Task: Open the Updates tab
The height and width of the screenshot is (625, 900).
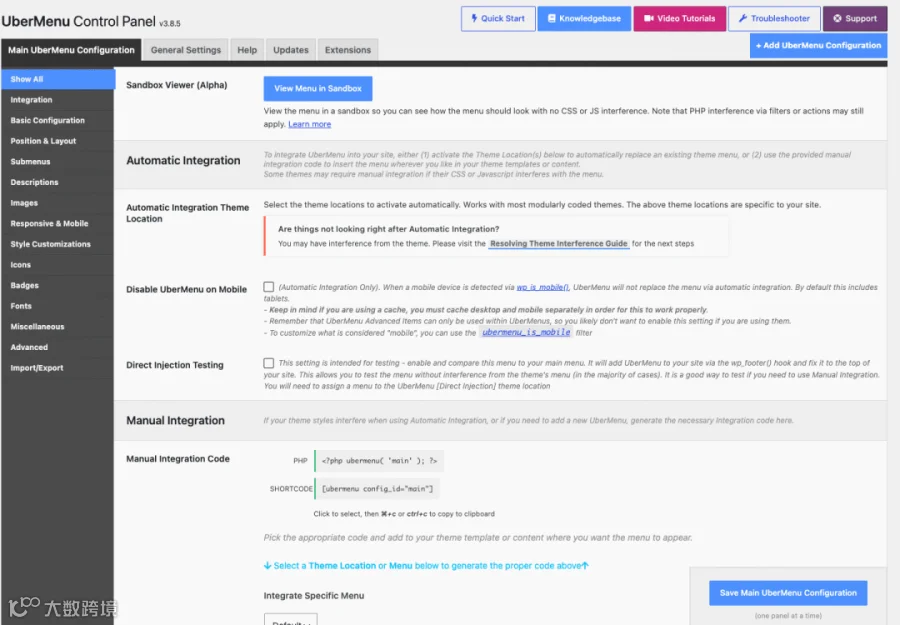Action: click(x=290, y=50)
